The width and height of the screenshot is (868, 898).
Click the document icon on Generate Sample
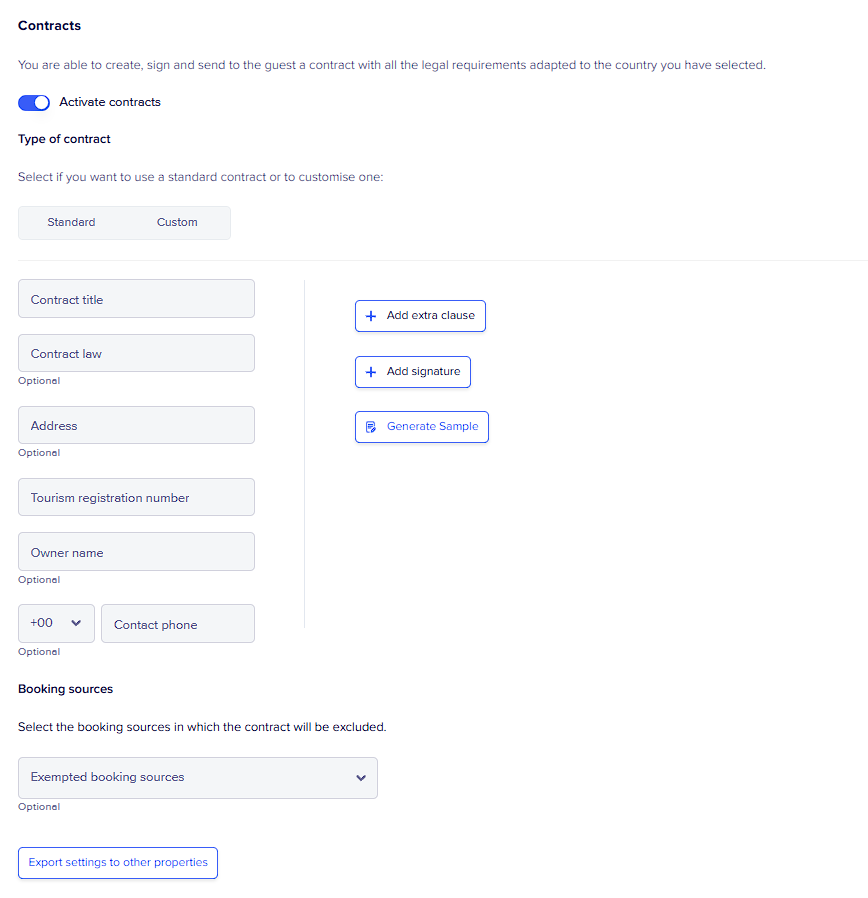371,427
